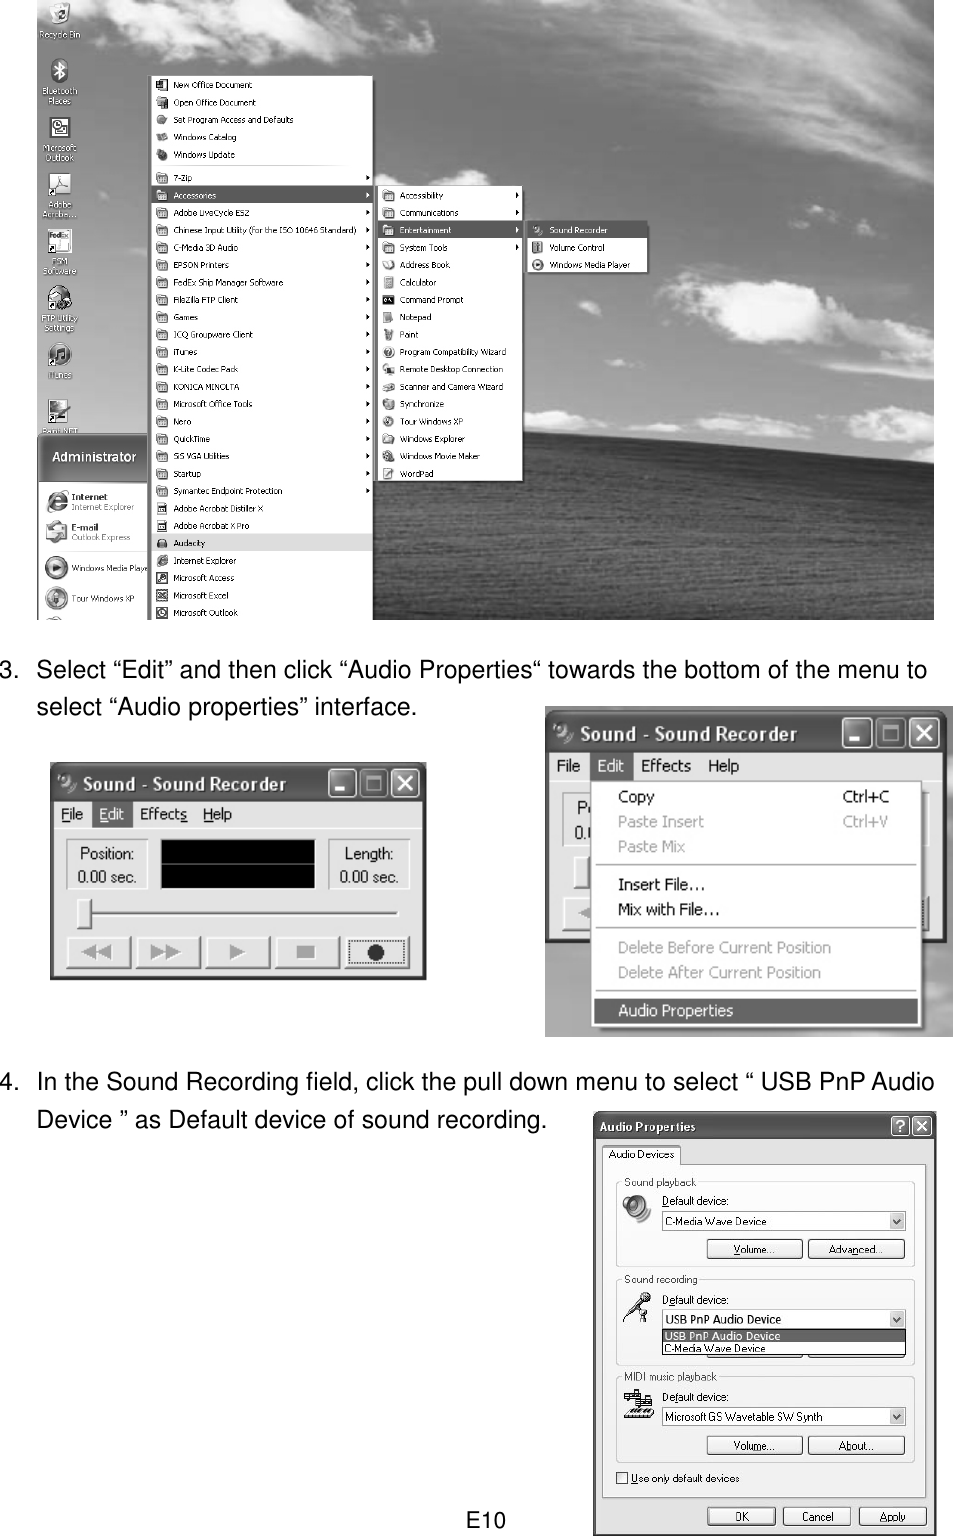
Task: Click the Seek To End fast-forward button
Action: (168, 952)
